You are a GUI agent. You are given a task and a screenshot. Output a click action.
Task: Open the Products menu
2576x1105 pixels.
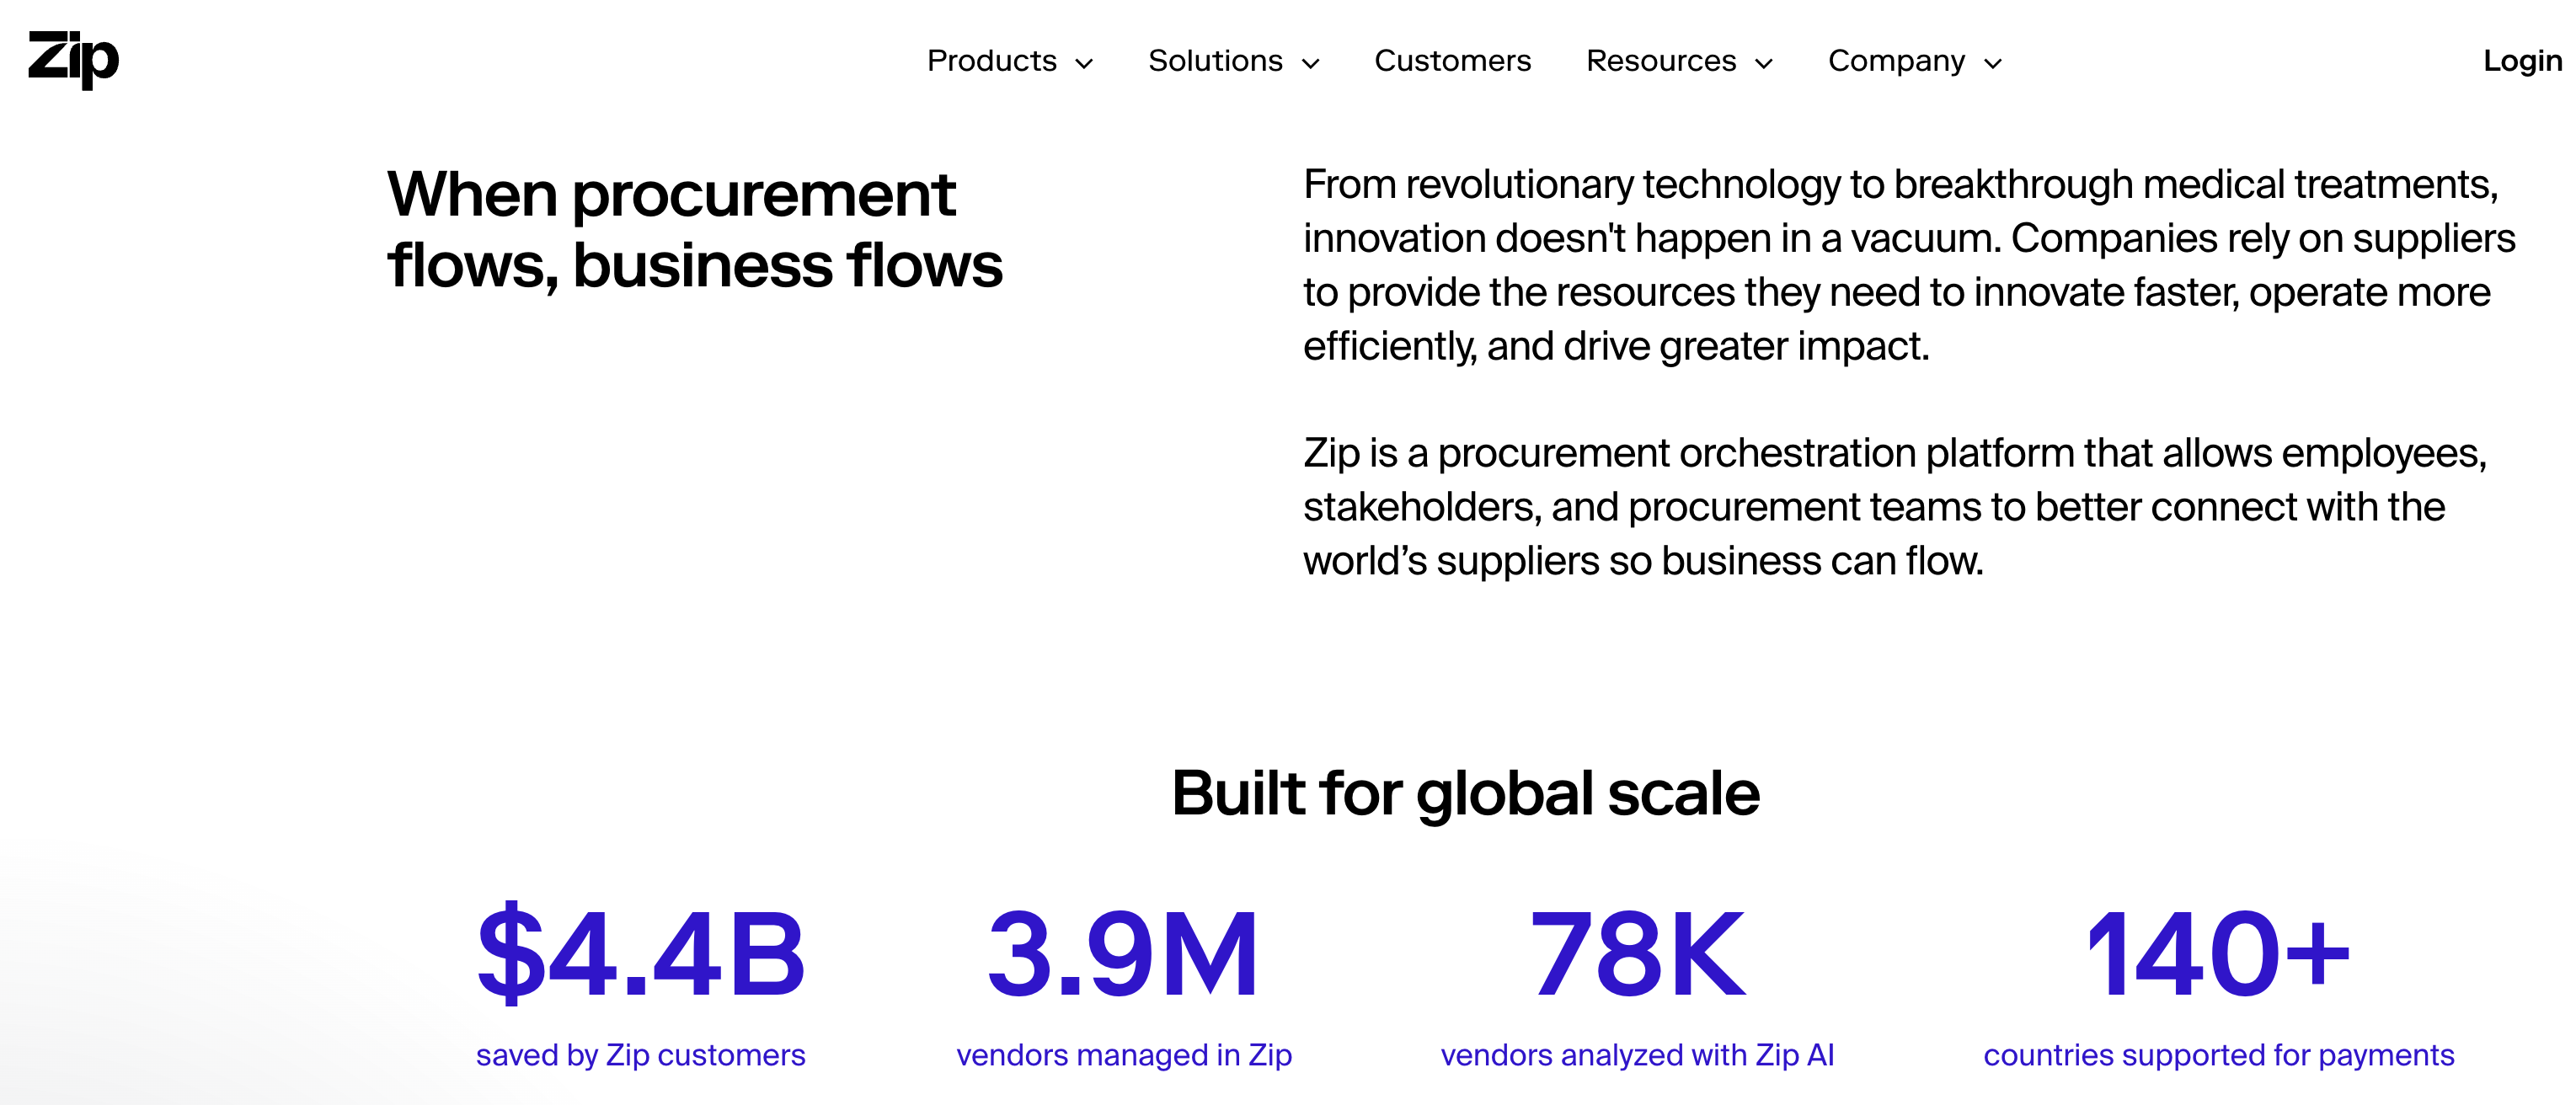(991, 61)
